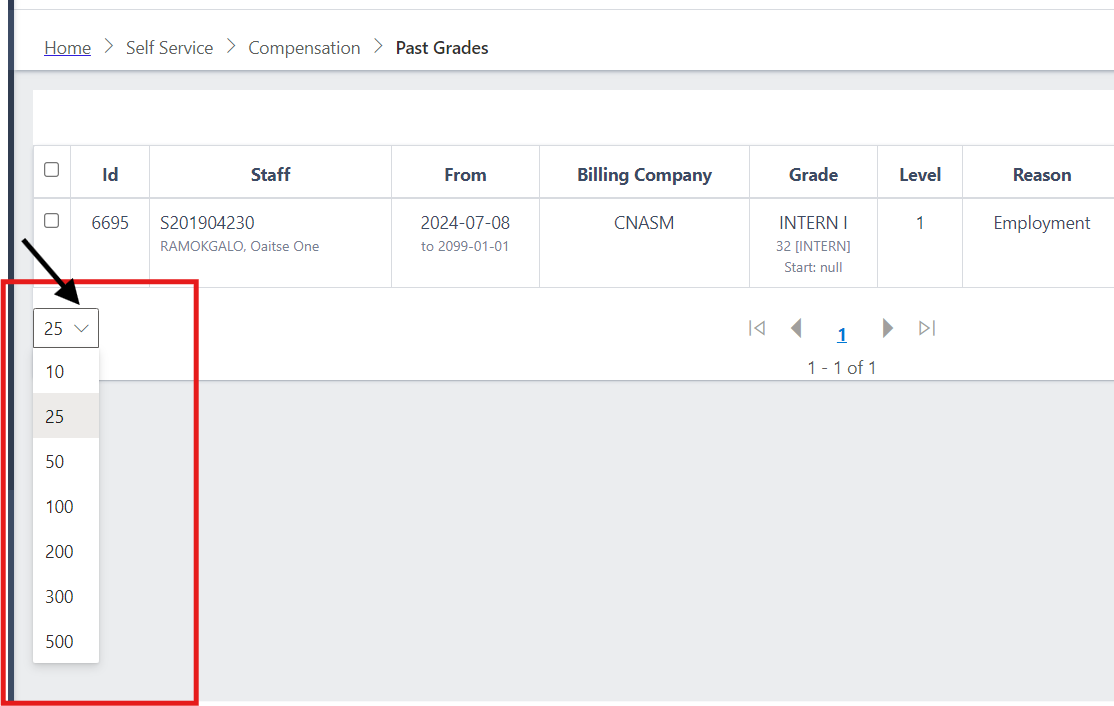This screenshot has width=1114, height=706.
Task: Select 500 rows per page
Action: 60,642
